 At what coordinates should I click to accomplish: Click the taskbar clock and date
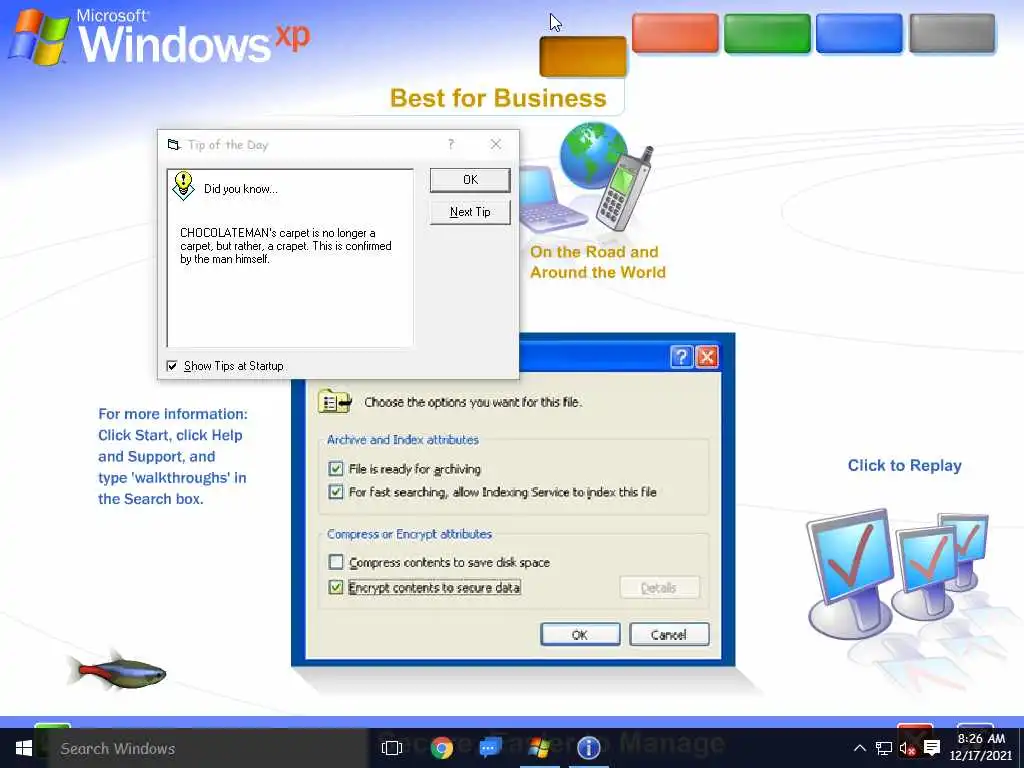click(x=981, y=747)
